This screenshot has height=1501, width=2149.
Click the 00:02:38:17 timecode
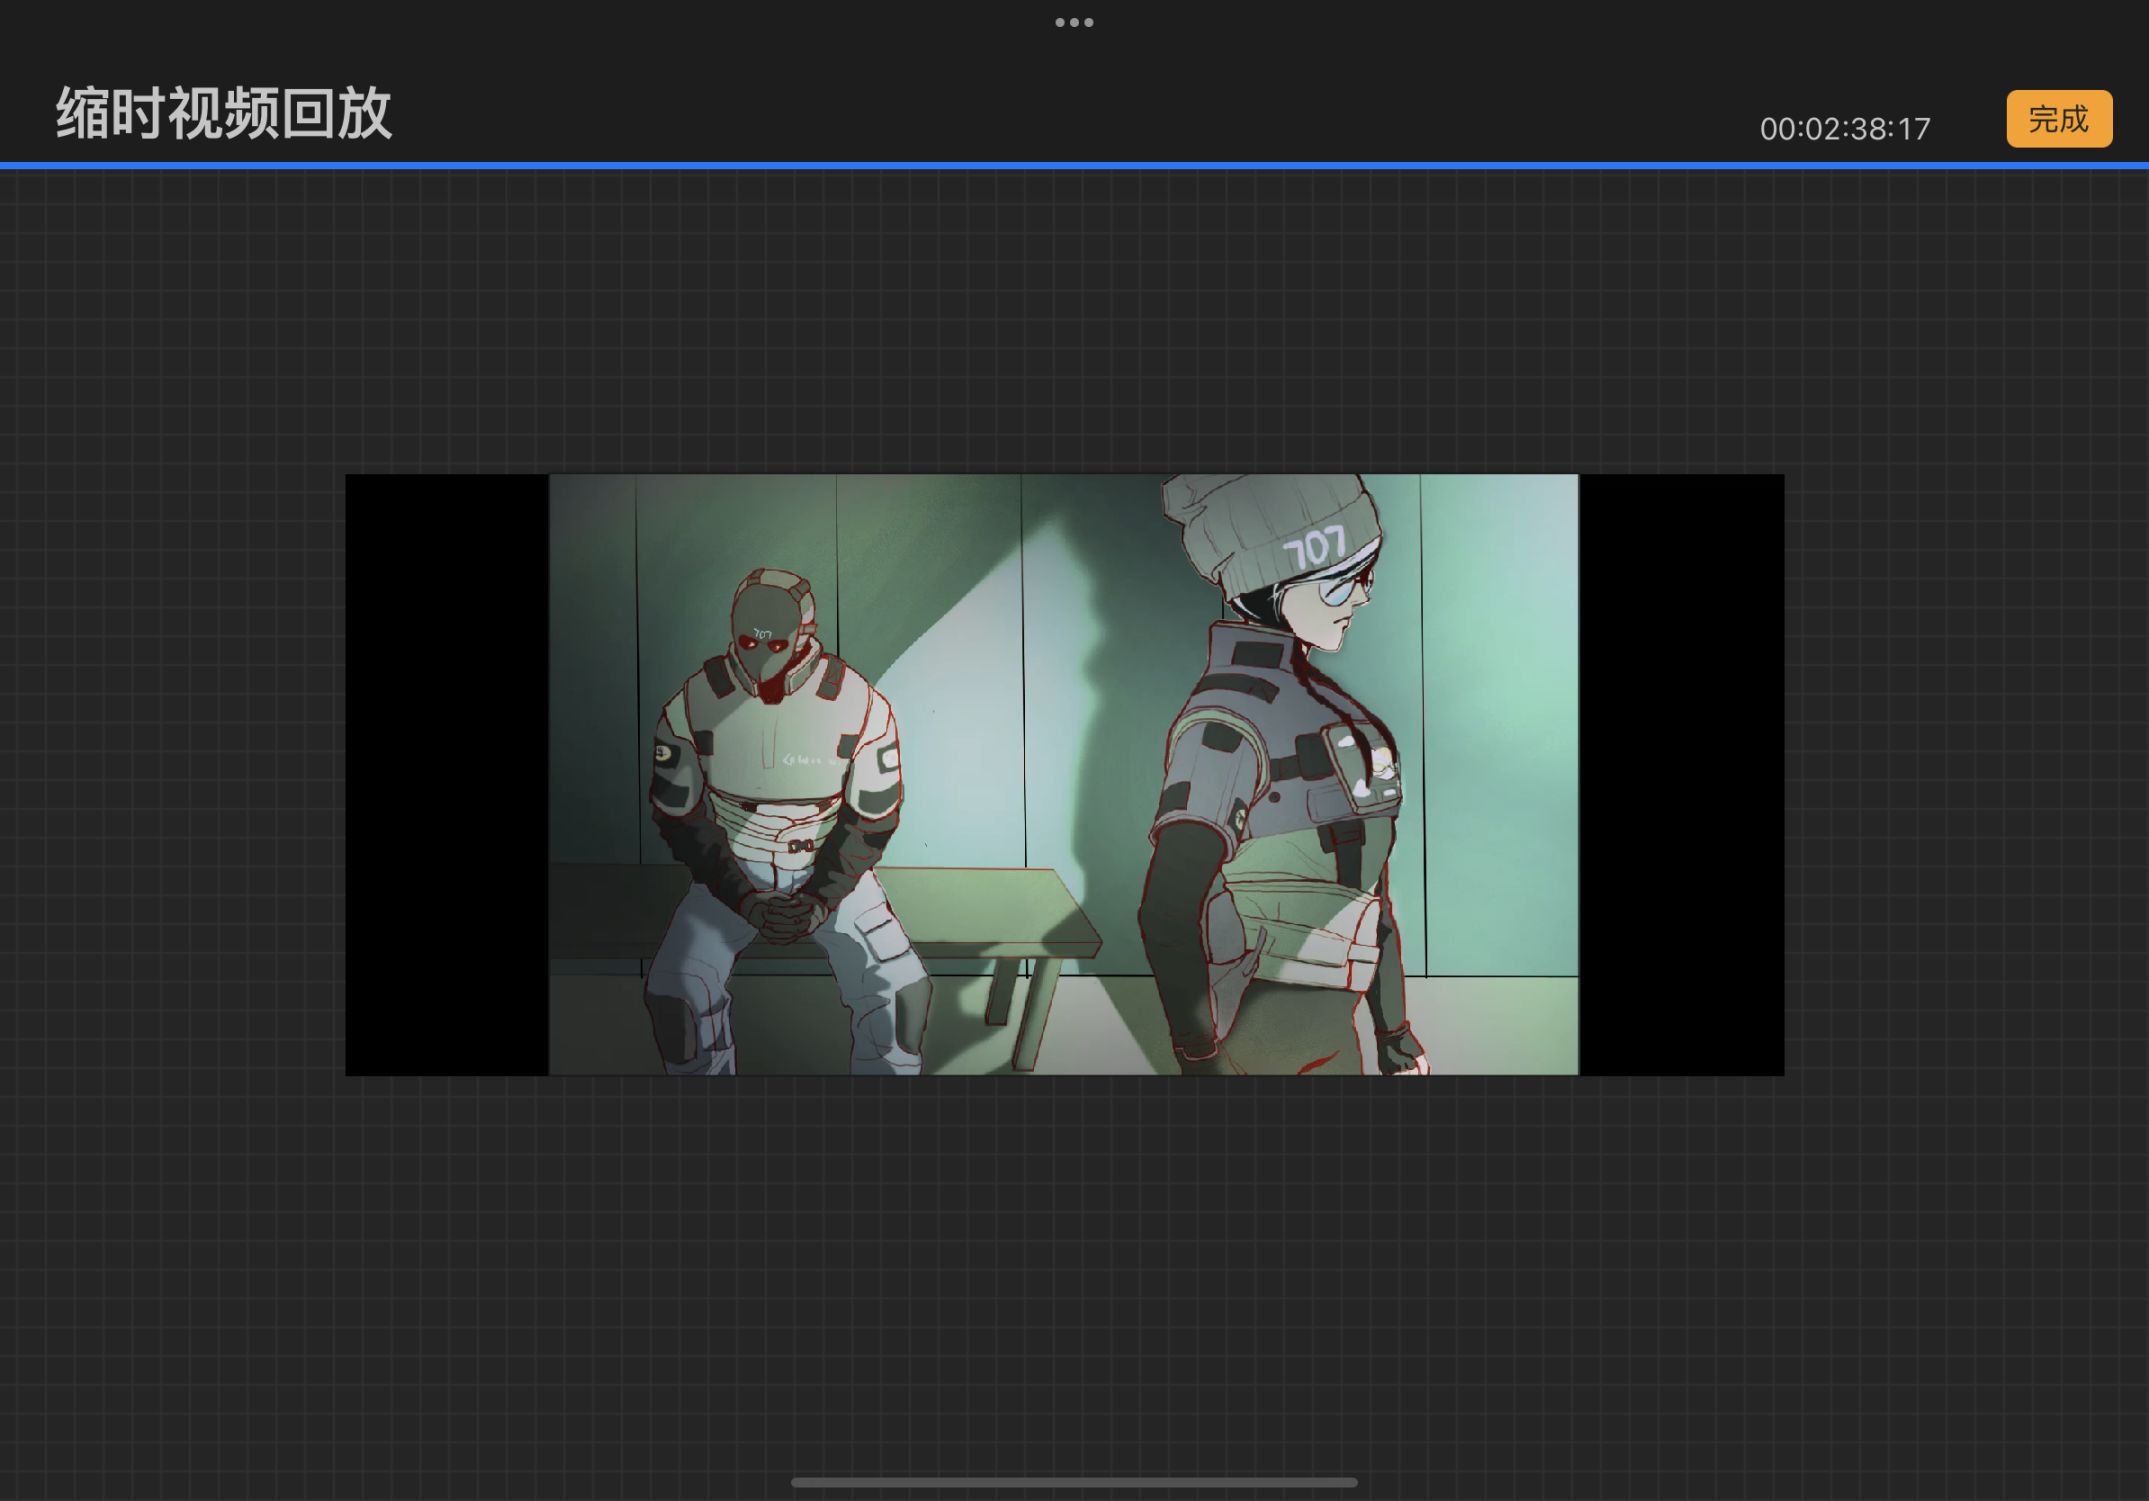[x=1844, y=129]
